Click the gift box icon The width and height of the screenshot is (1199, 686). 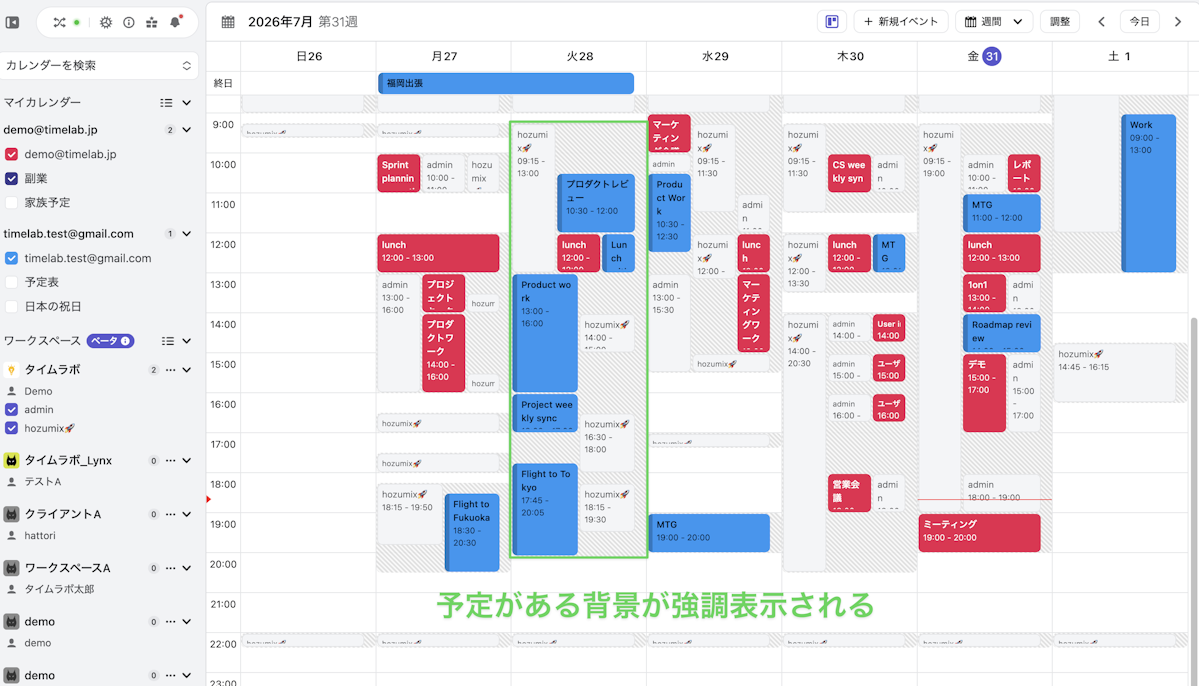click(151, 22)
